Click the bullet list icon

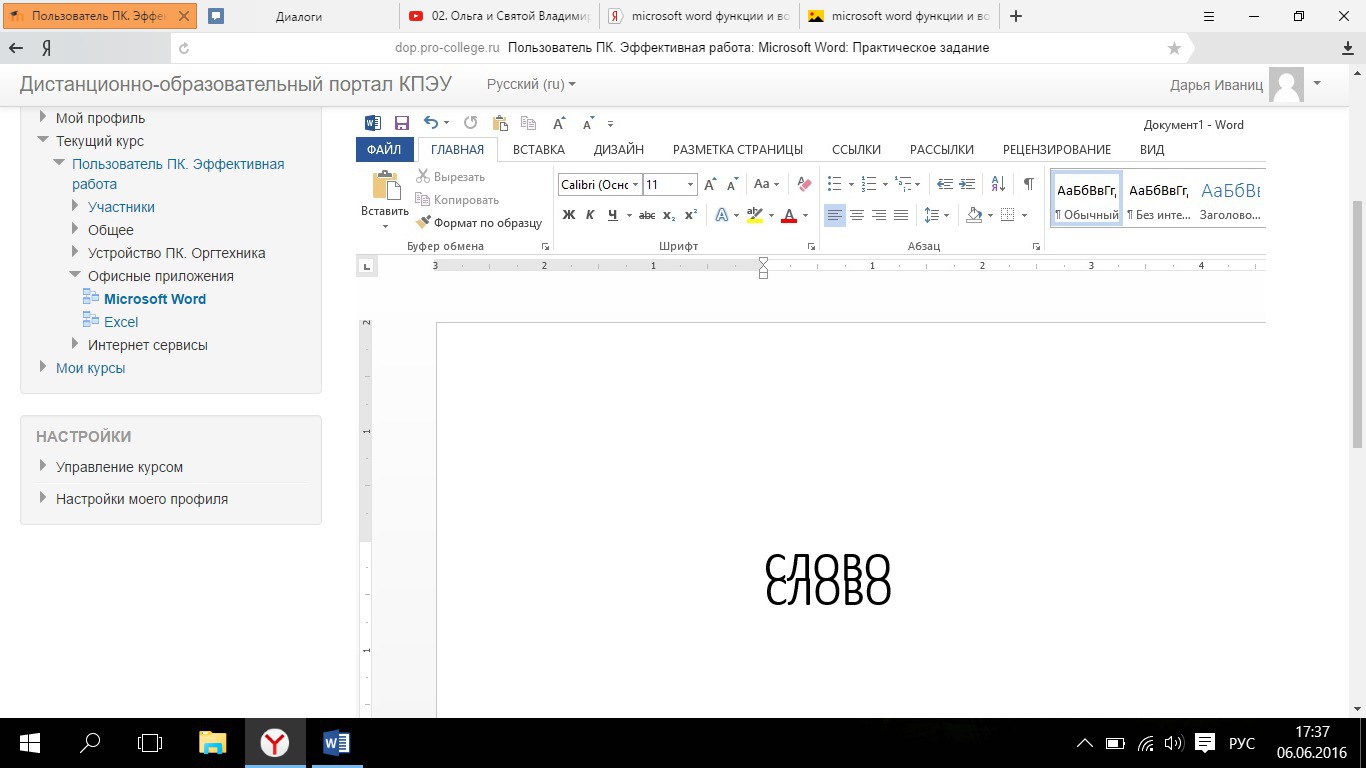(x=835, y=184)
